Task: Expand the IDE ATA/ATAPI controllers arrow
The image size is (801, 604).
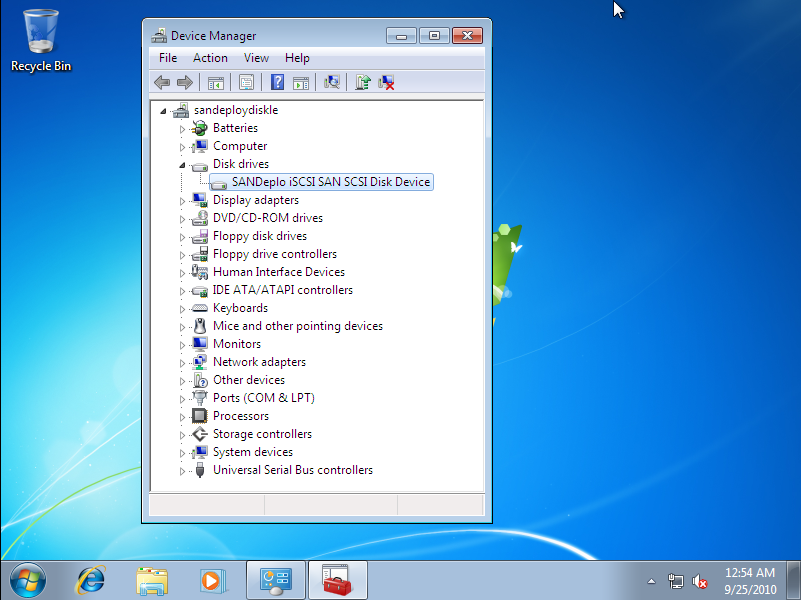Action: (x=182, y=291)
